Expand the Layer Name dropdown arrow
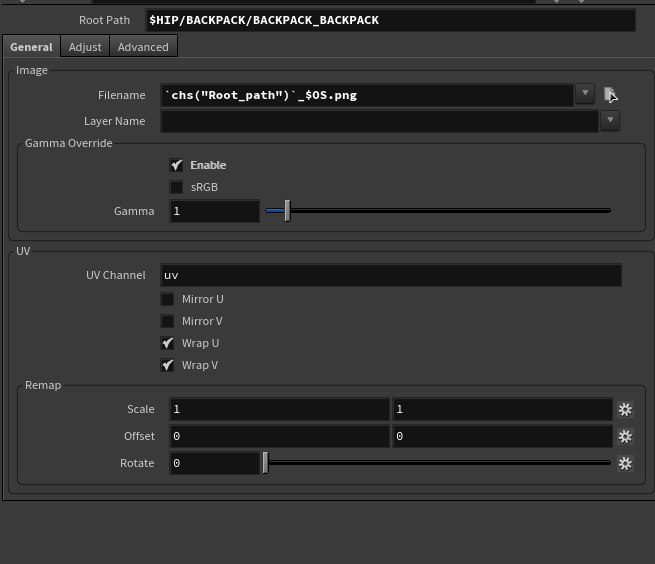This screenshot has width=655, height=564. pos(610,120)
